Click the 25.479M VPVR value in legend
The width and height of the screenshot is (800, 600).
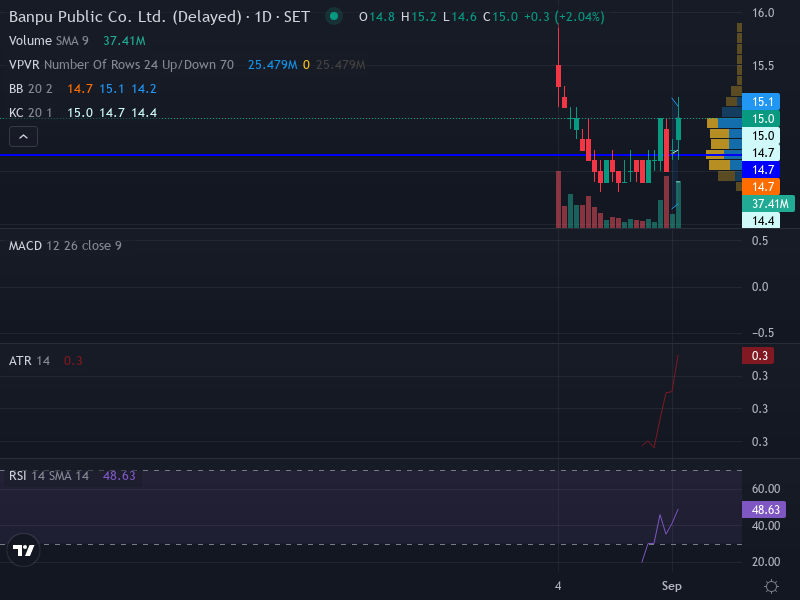(x=272, y=65)
